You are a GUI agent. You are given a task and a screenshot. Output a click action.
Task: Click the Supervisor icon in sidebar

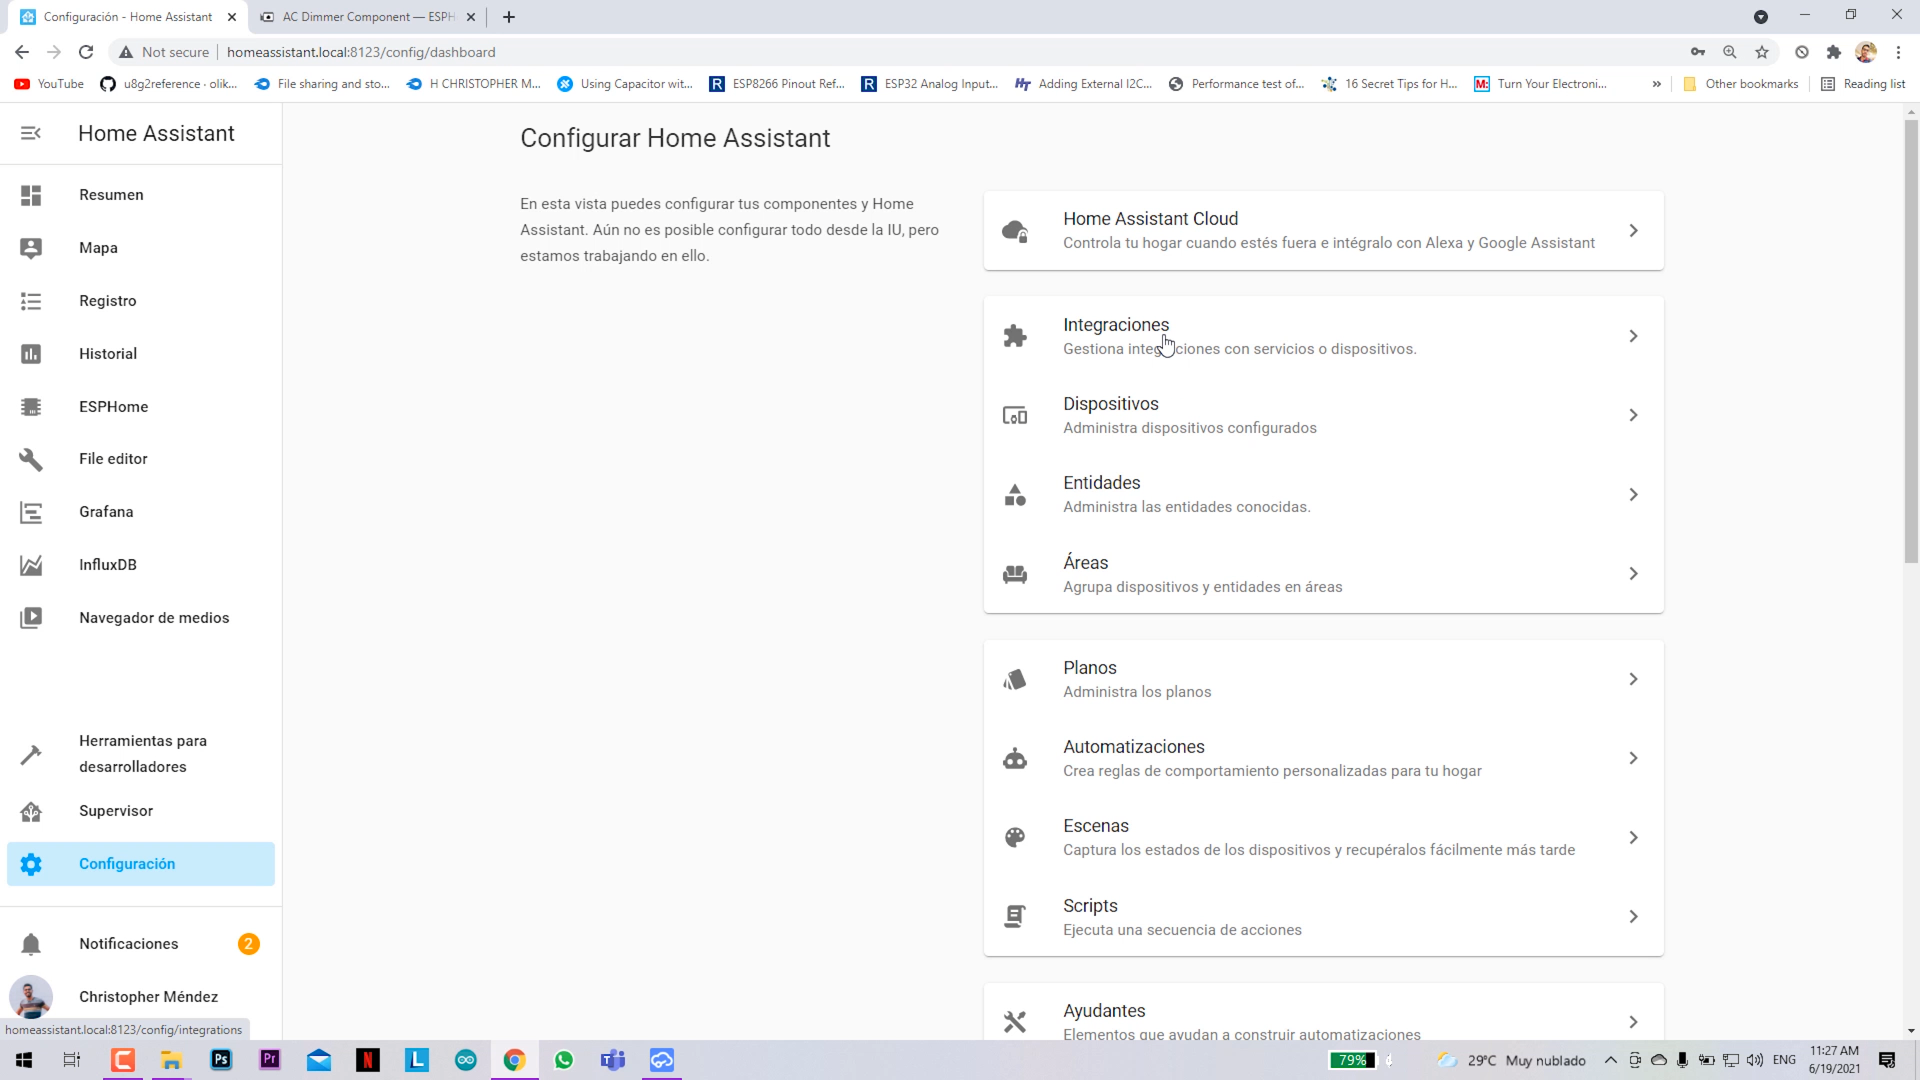click(31, 811)
